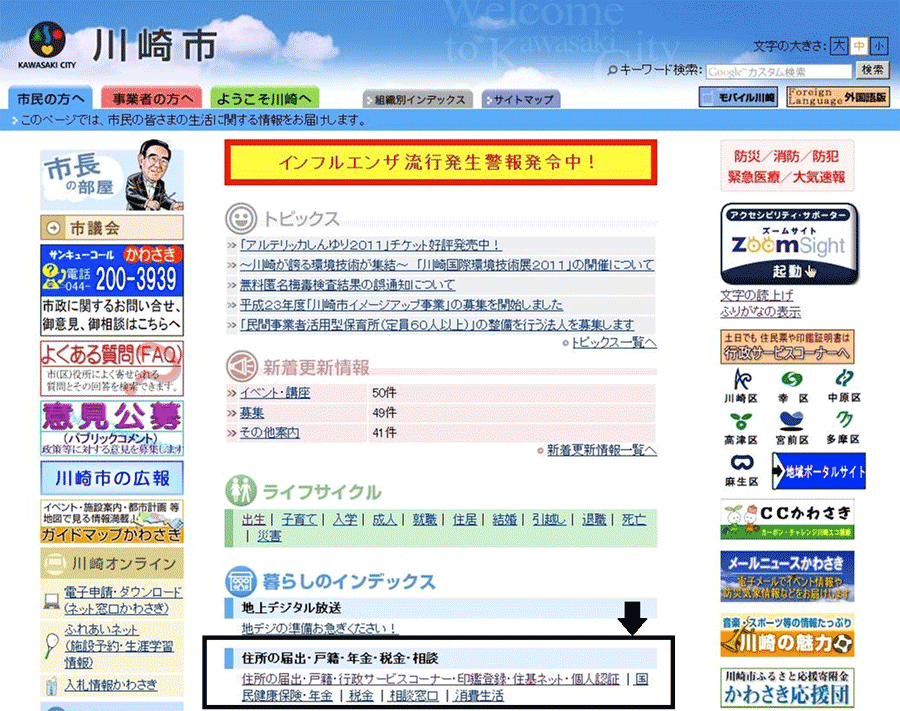Click the 入札情報かわさき link

(x=110, y=685)
